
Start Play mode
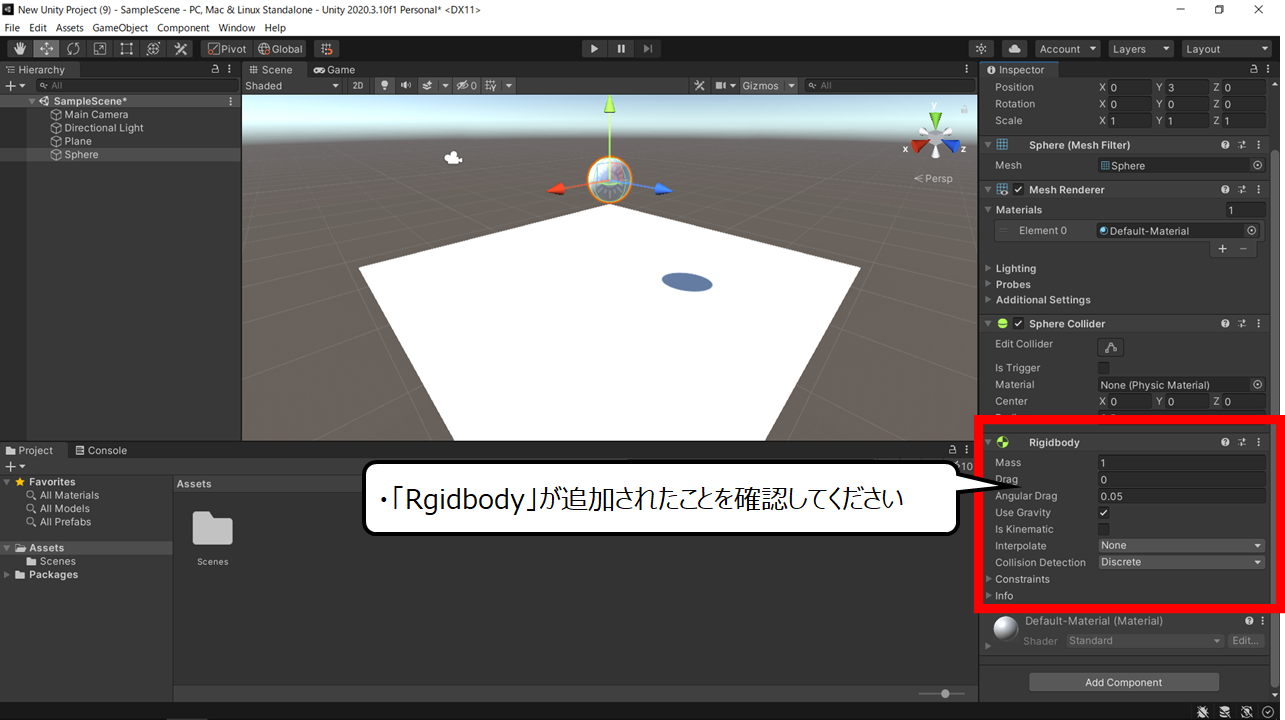[594, 49]
